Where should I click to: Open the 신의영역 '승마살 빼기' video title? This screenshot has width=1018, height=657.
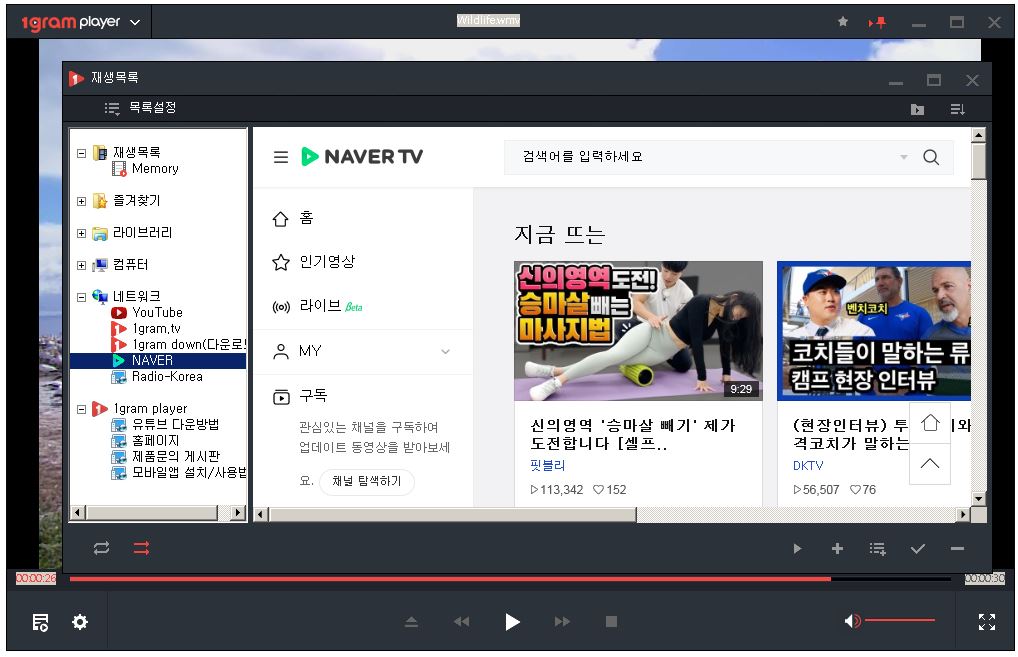(632, 434)
